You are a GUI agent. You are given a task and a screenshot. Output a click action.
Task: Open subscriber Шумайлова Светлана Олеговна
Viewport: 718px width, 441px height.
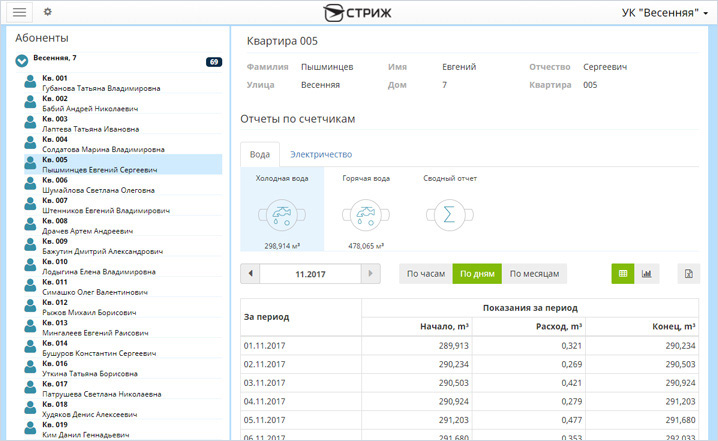pos(98,190)
